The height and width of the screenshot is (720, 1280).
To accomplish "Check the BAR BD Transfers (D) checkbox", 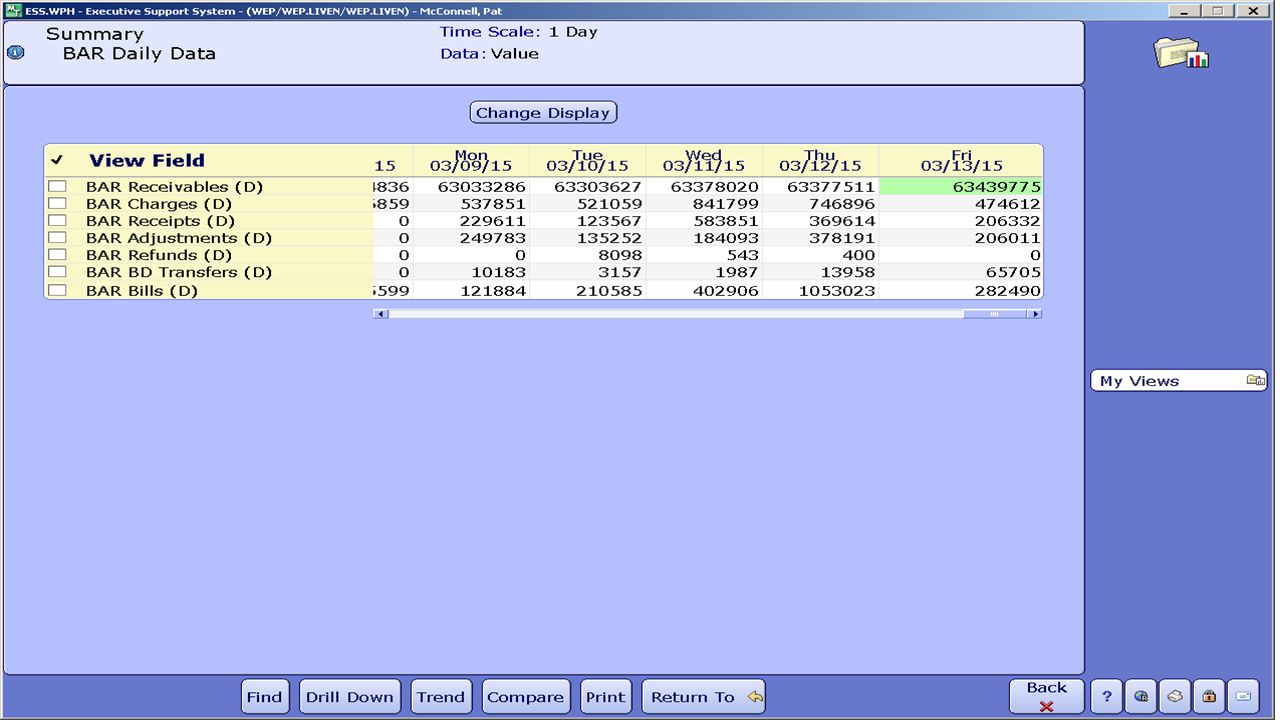I will tap(58, 272).
